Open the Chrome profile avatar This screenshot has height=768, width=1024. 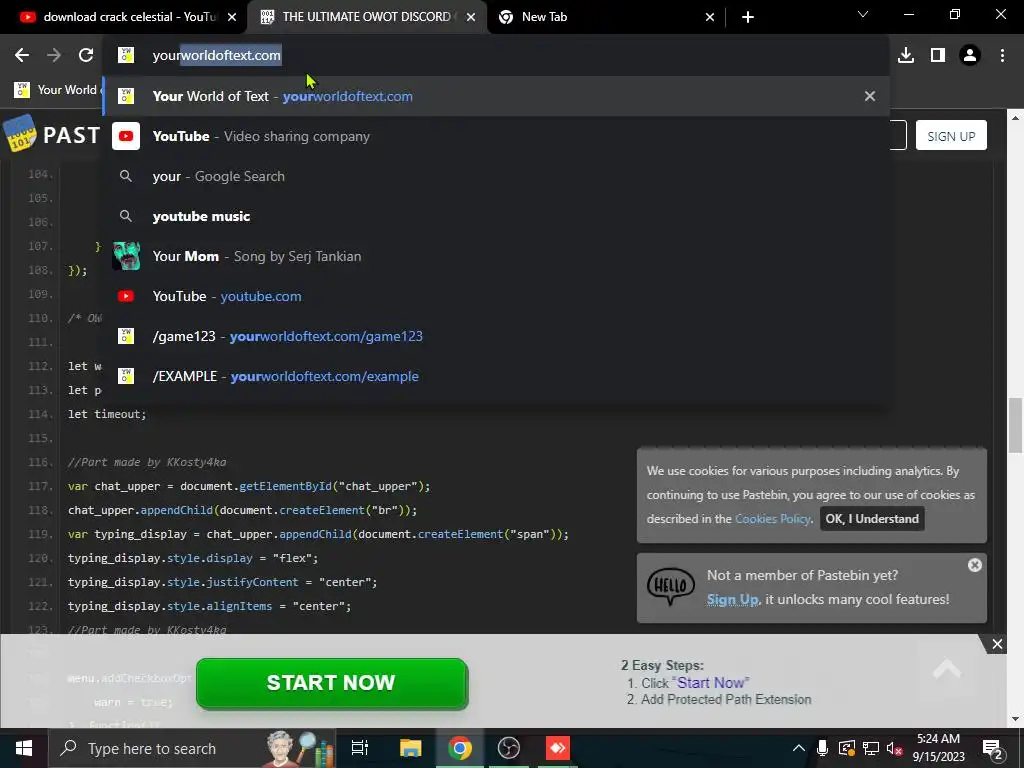pos(970,56)
